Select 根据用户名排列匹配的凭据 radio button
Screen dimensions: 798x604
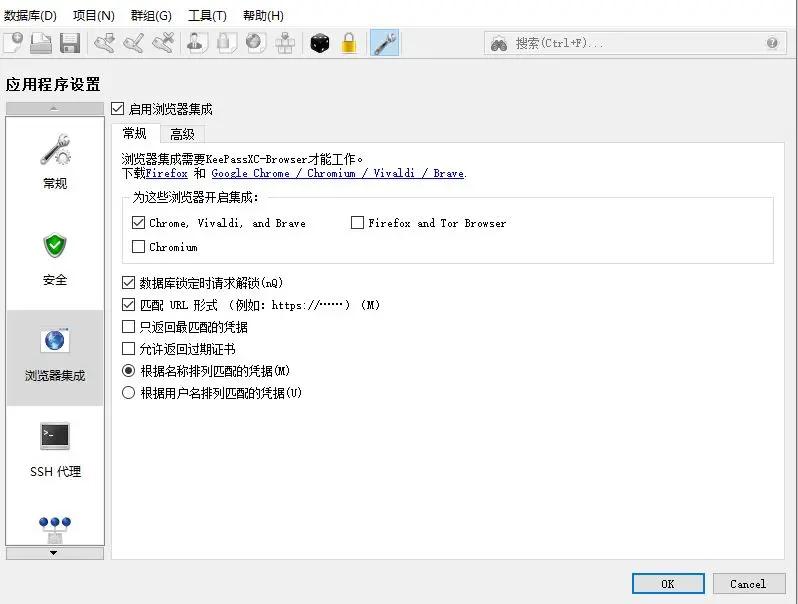[128, 393]
